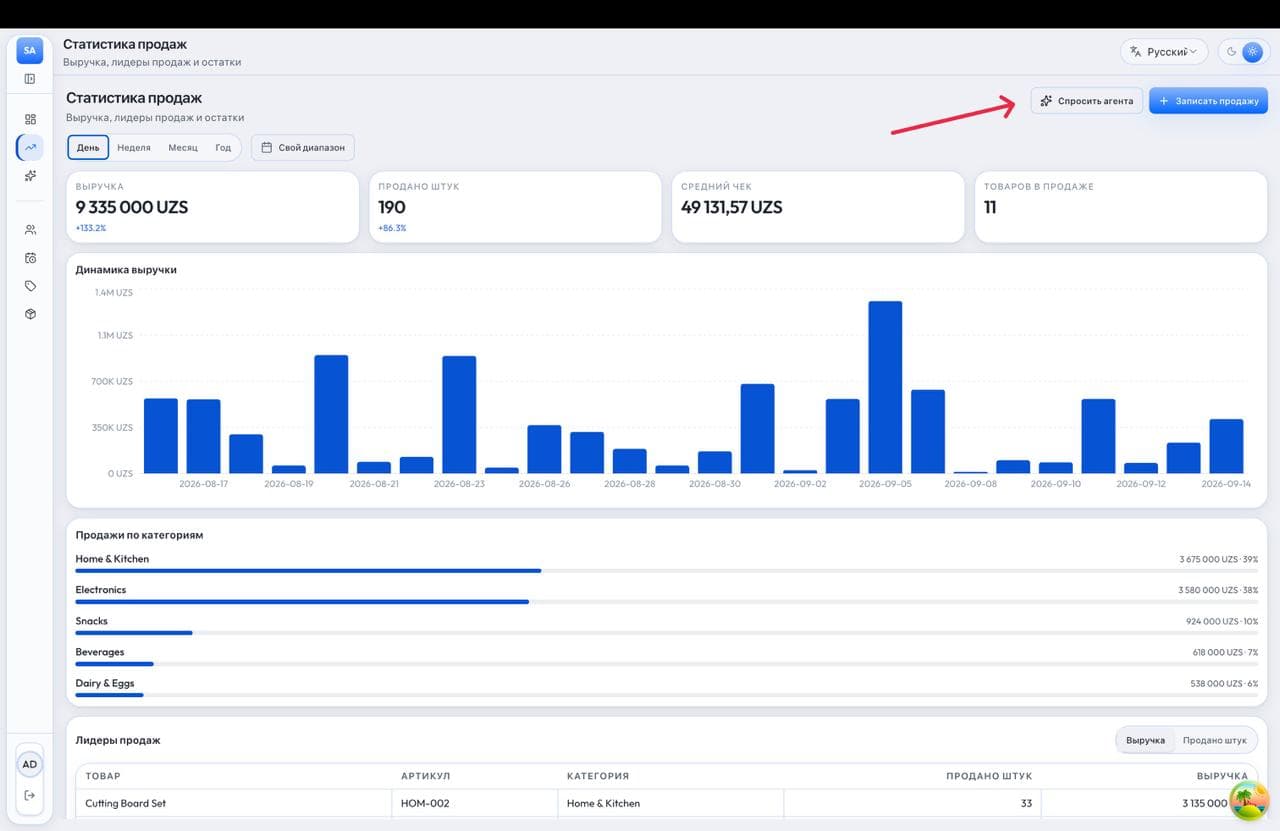The width and height of the screenshot is (1280, 831).
Task: Click the Выручка 9 335 000 UZS card
Action: [x=212, y=207]
